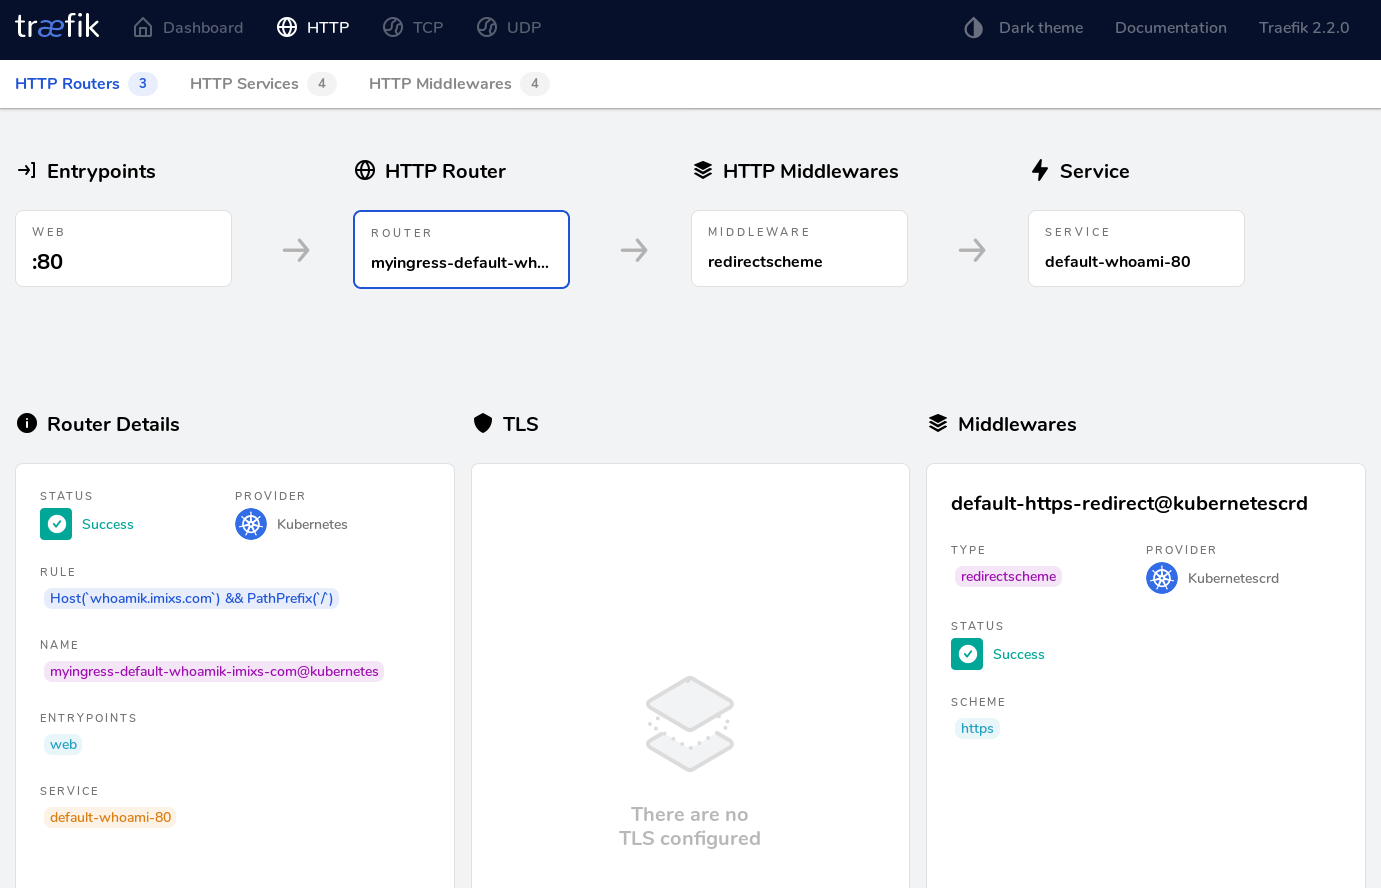This screenshot has width=1381, height=888.
Task: Click the web entrypoint chip
Action: coord(63,744)
